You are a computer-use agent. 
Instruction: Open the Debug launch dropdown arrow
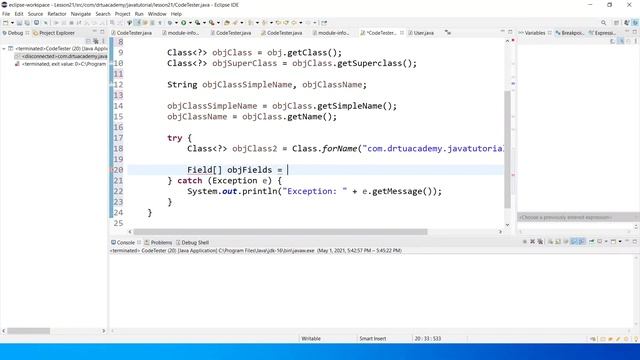pyautogui.click(x=176, y=23)
